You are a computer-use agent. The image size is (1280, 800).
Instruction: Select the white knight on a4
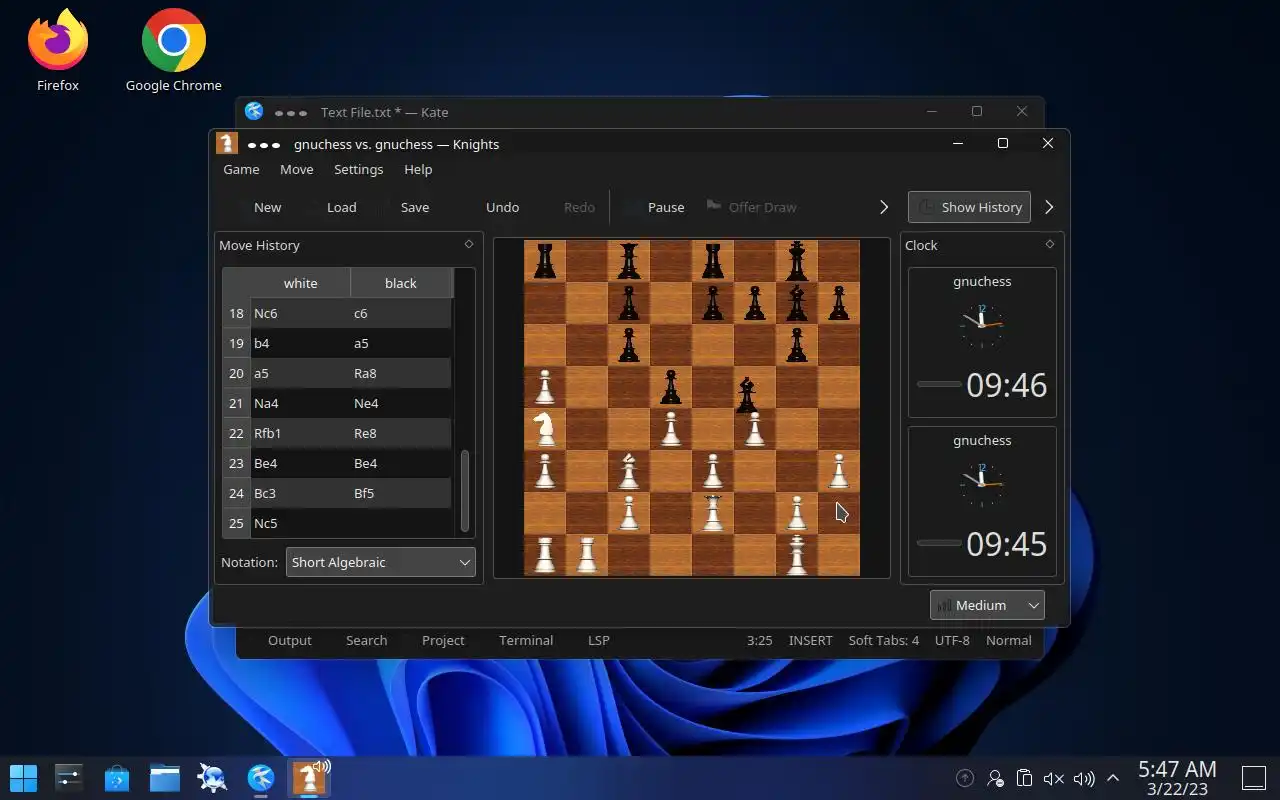click(x=545, y=429)
